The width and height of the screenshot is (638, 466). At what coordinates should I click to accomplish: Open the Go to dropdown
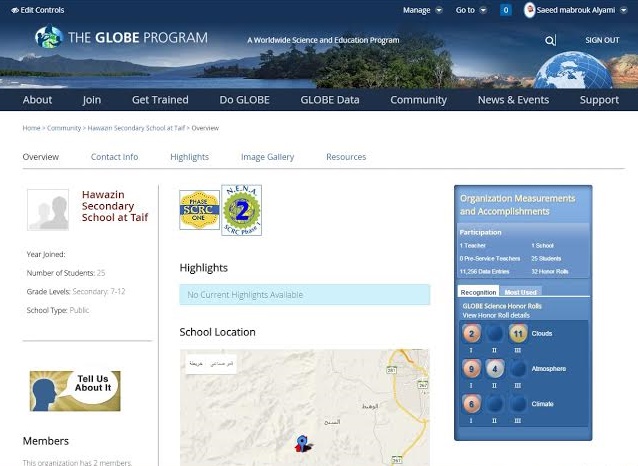pyautogui.click(x=471, y=10)
